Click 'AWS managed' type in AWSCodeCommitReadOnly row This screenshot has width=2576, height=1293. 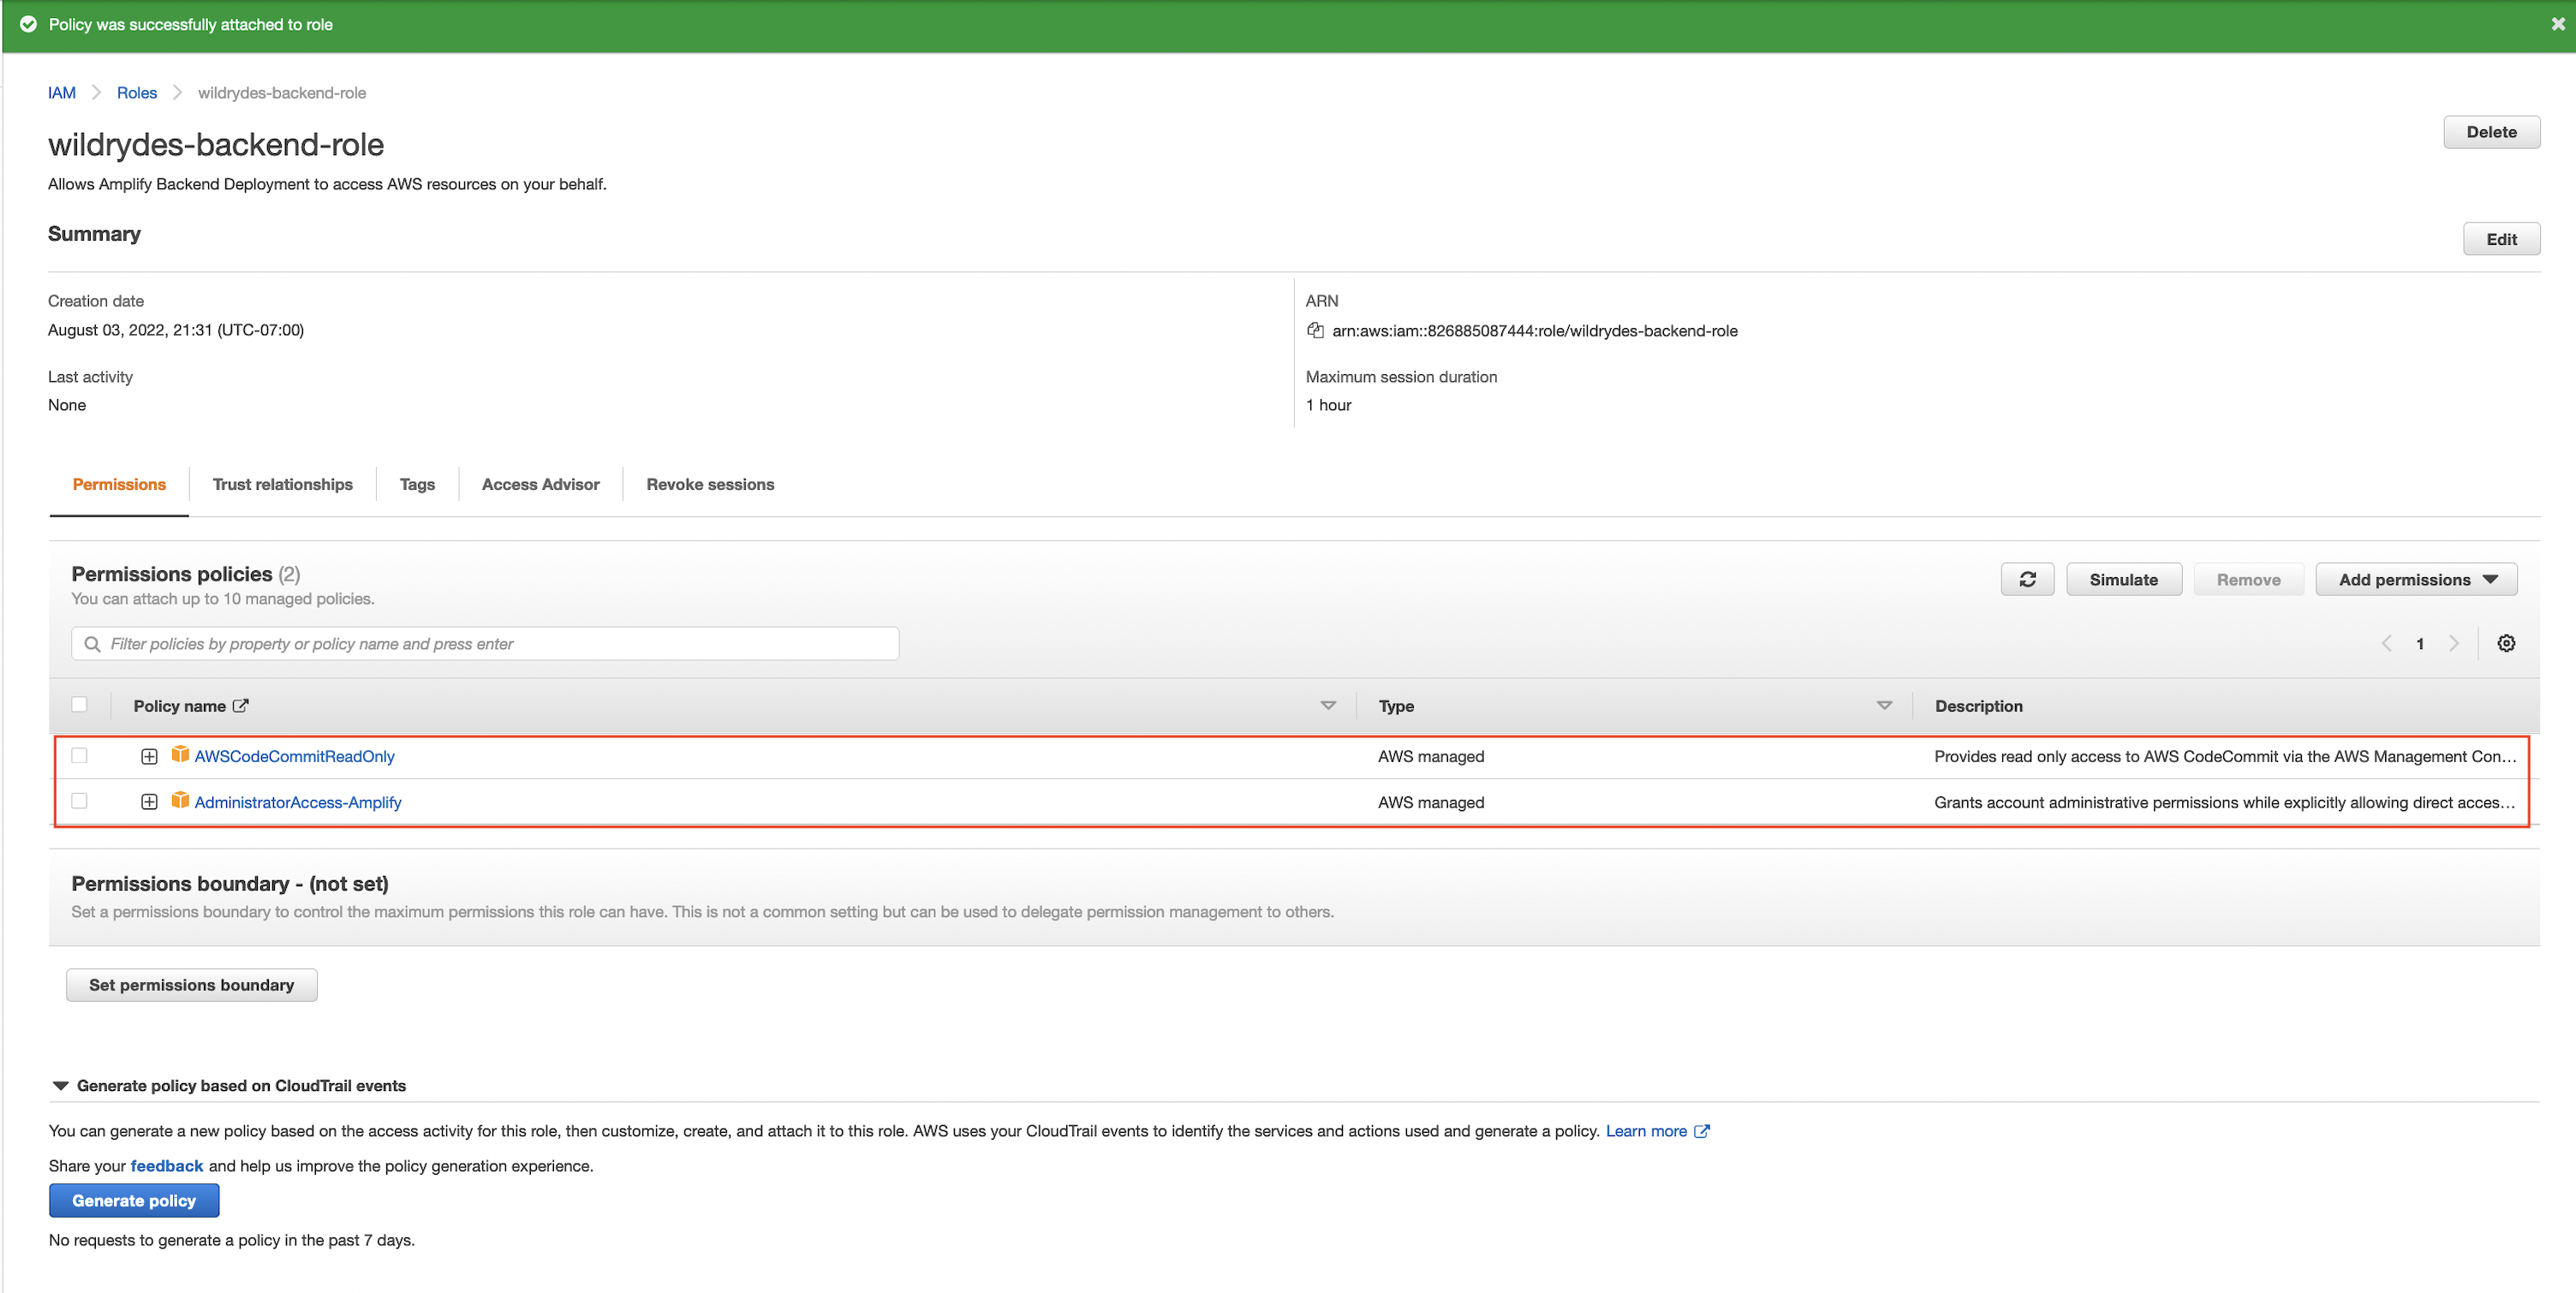(1430, 756)
